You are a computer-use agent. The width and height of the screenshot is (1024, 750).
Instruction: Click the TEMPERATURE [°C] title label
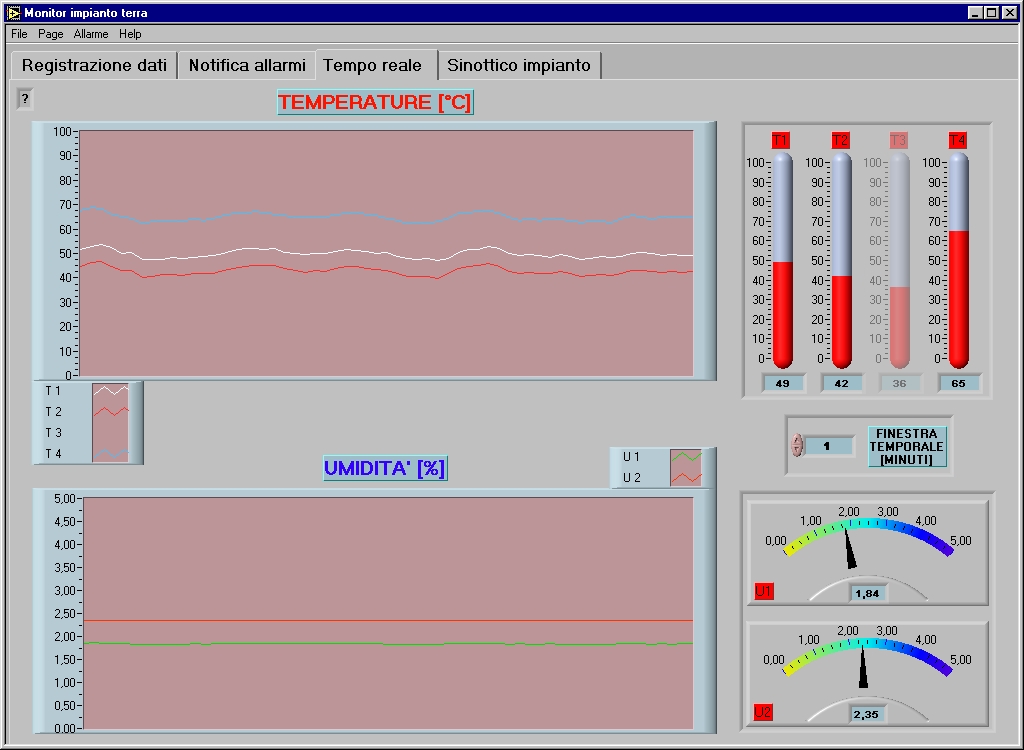click(x=376, y=103)
